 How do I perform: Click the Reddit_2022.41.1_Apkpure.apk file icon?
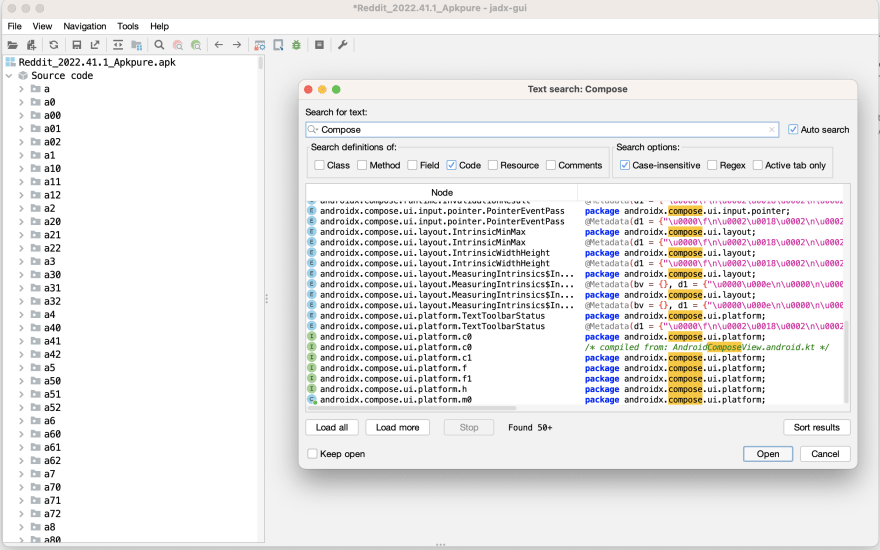coord(11,62)
